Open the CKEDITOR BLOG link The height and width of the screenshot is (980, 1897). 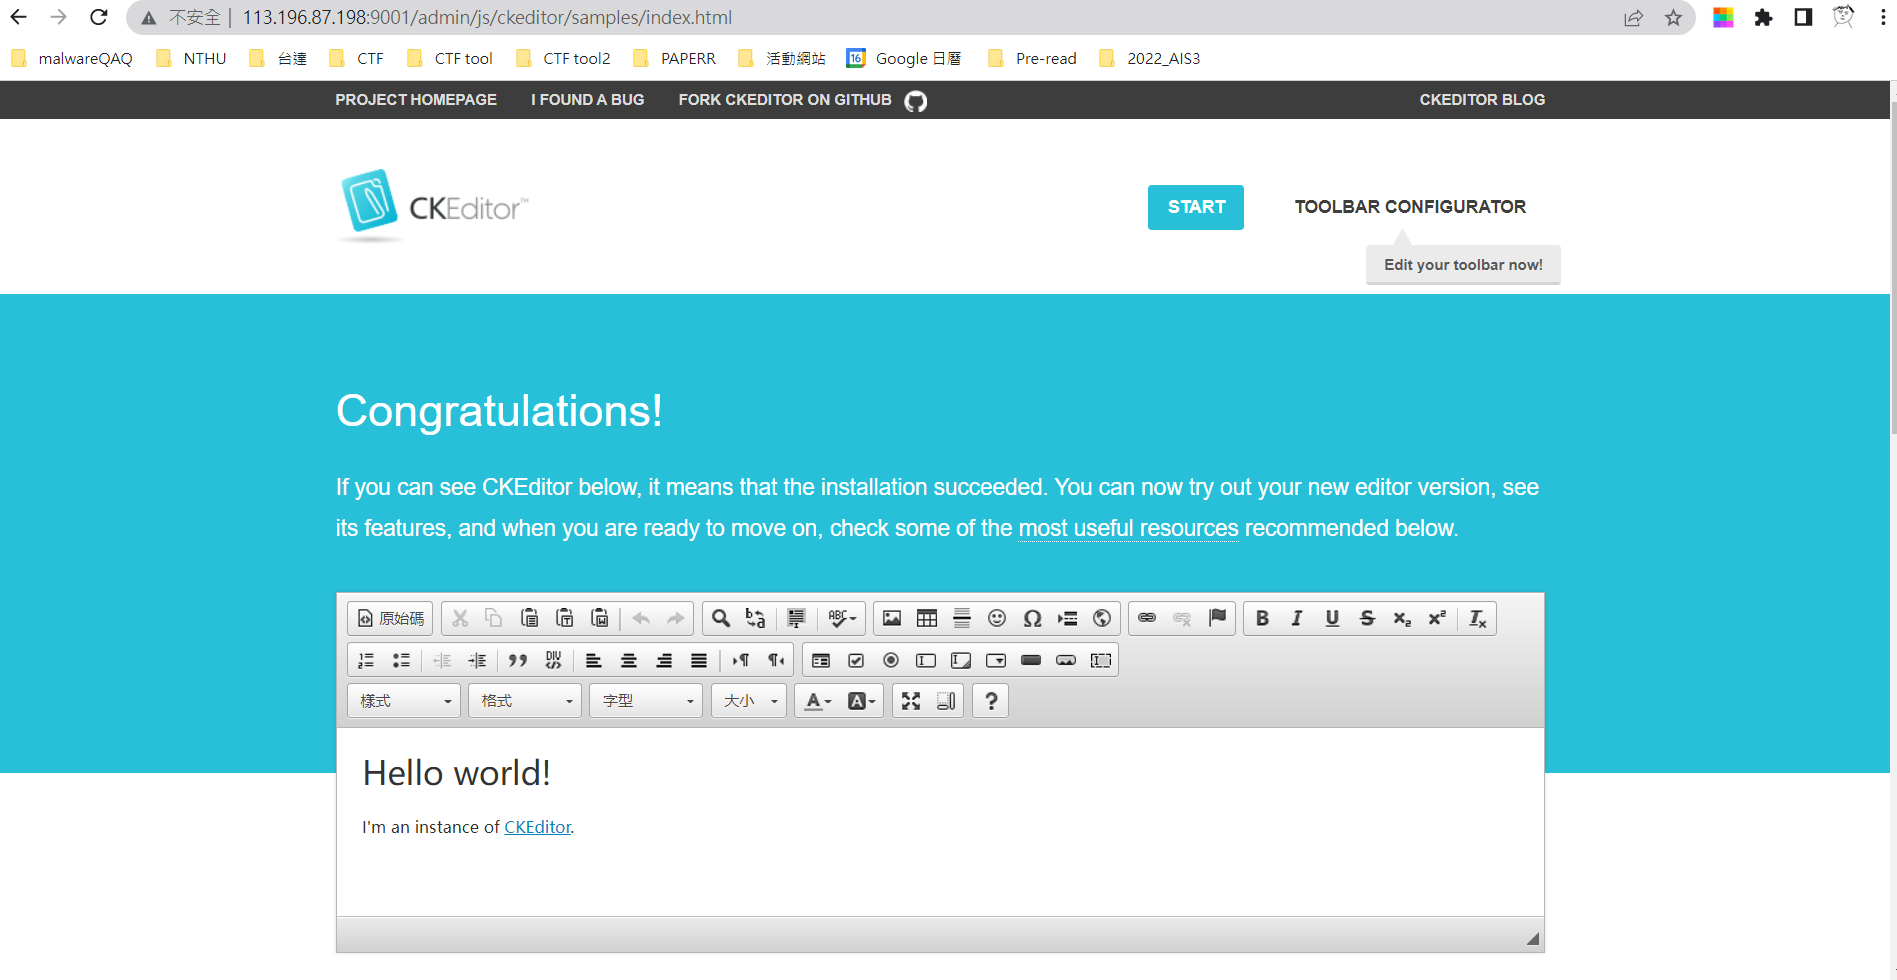[x=1482, y=100]
